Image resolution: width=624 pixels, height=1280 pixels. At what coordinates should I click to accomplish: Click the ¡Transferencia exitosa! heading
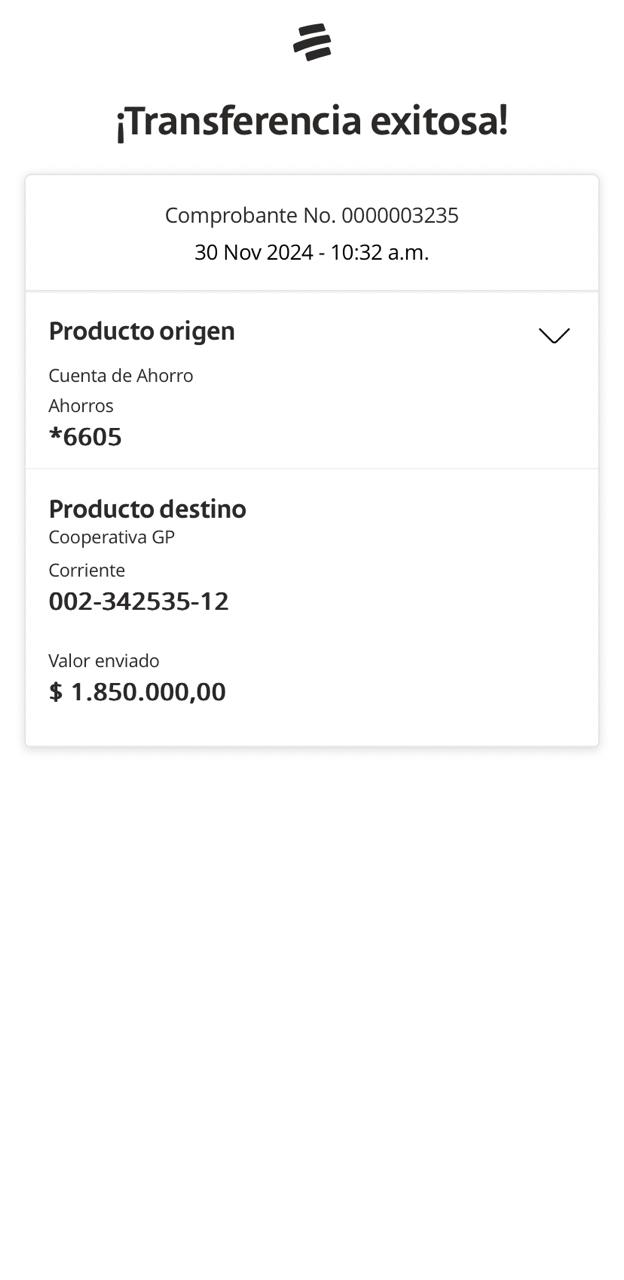312,121
